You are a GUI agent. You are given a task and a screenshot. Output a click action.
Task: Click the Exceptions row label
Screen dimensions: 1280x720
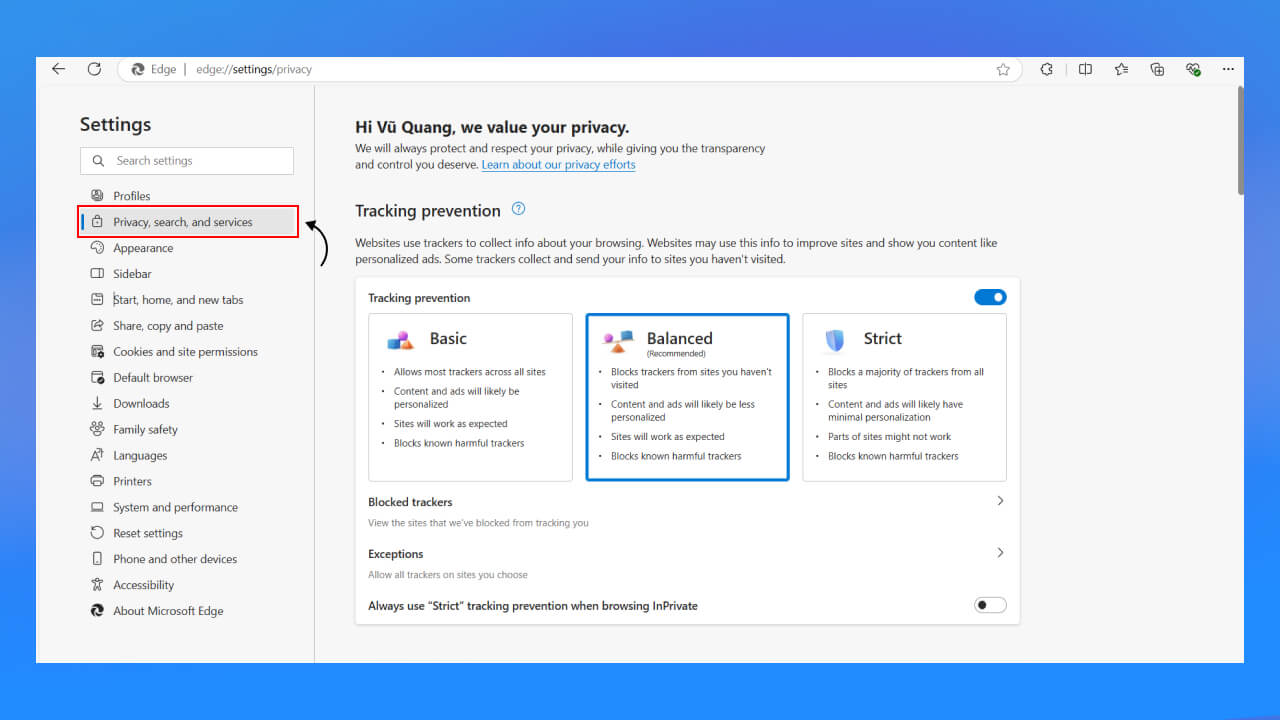395,554
